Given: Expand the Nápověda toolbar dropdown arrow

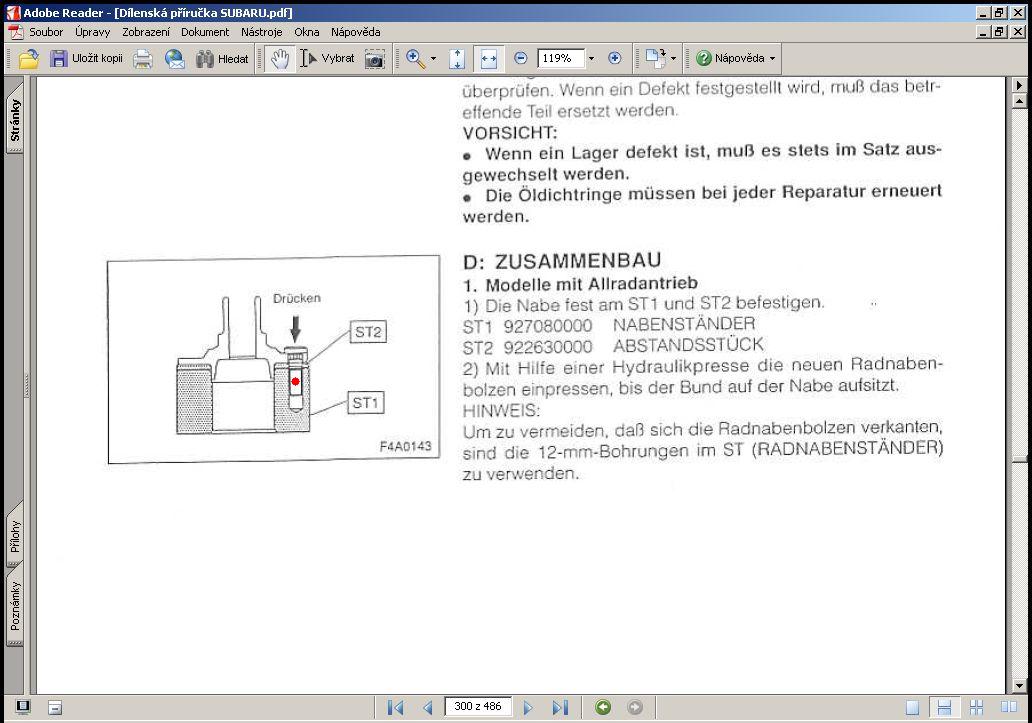Looking at the screenshot, I should (773, 59).
